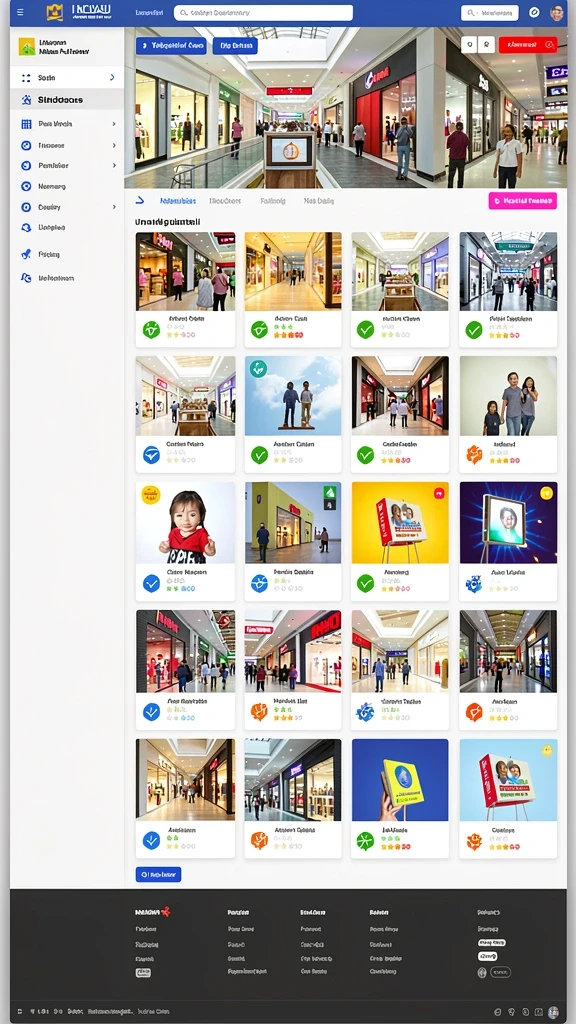Click the green badge on the yellow building thumbnail

coord(330,494)
